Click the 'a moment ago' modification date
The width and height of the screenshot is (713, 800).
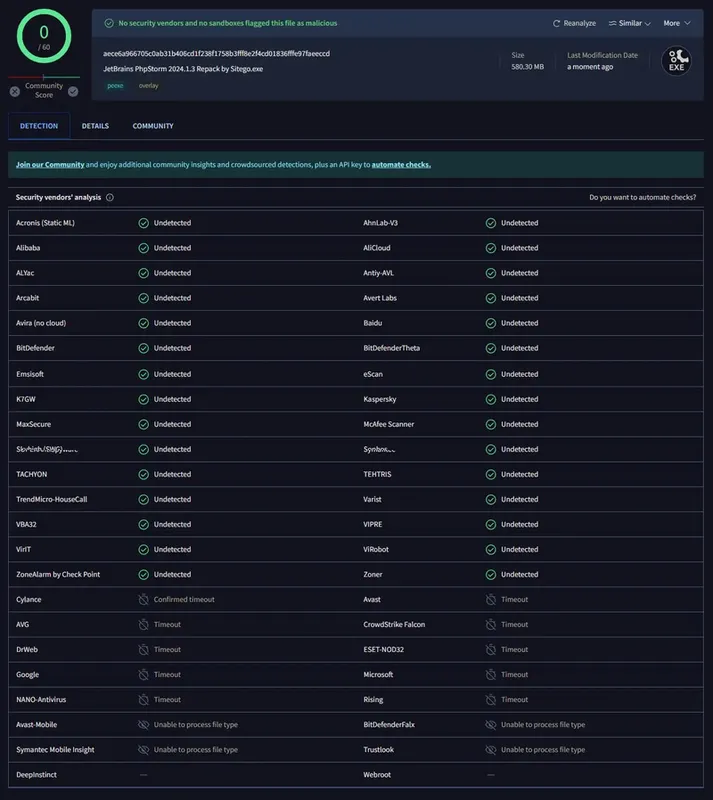click(590, 67)
